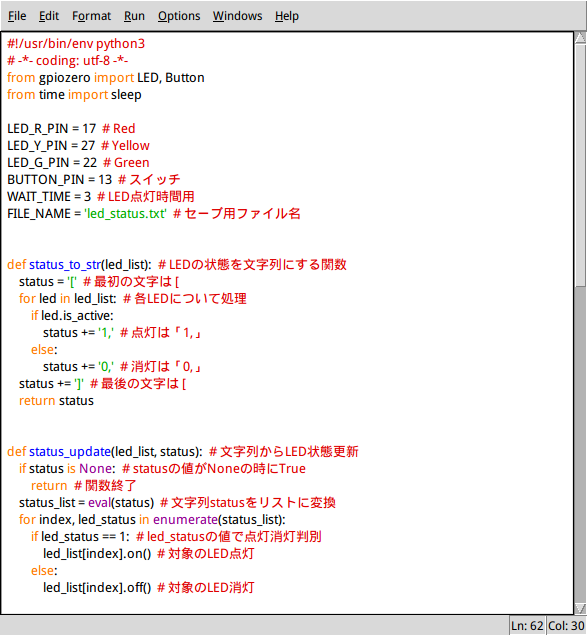Image resolution: width=587 pixels, height=635 pixels.
Task: Place cursor on 'LED_R_PIN = 17' line
Action: tap(51, 128)
